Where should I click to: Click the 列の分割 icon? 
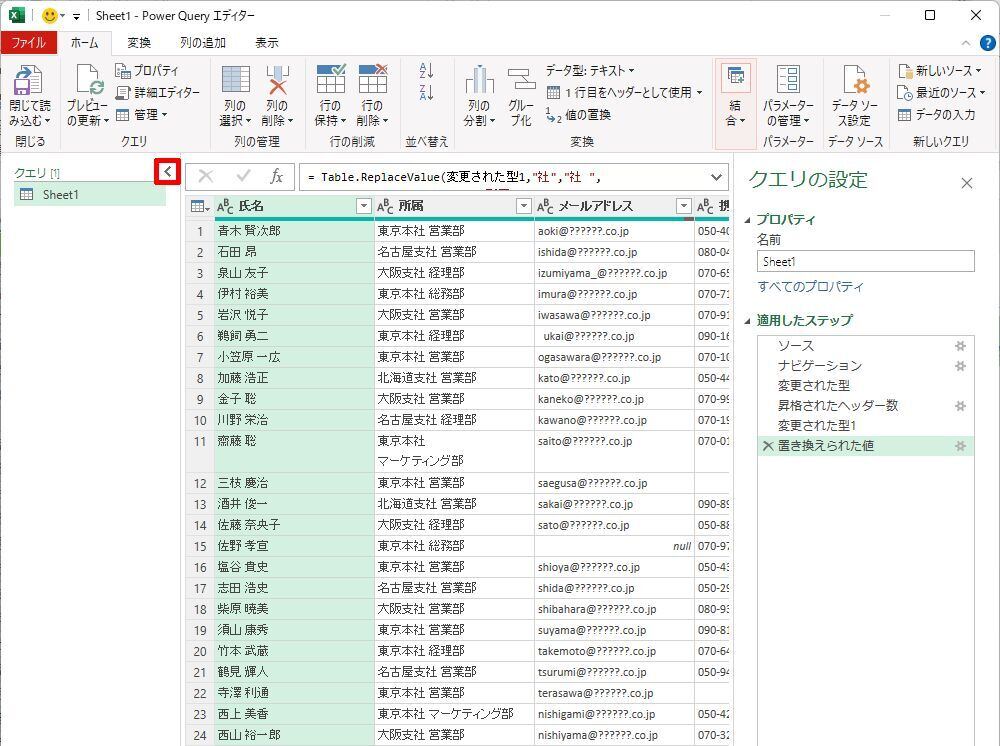(x=479, y=83)
